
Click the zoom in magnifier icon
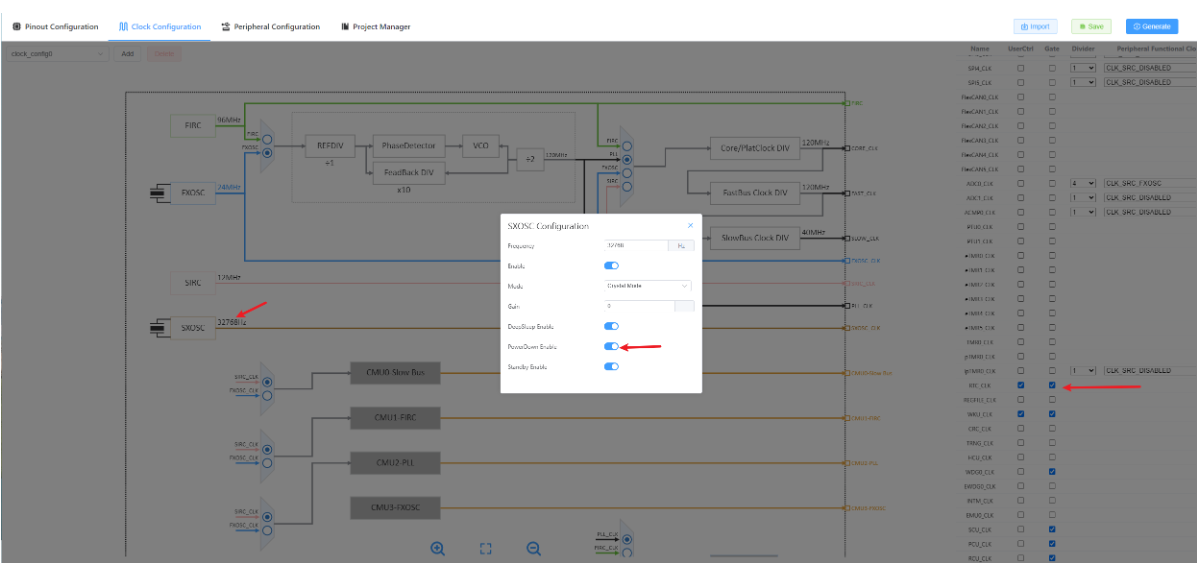(x=438, y=548)
